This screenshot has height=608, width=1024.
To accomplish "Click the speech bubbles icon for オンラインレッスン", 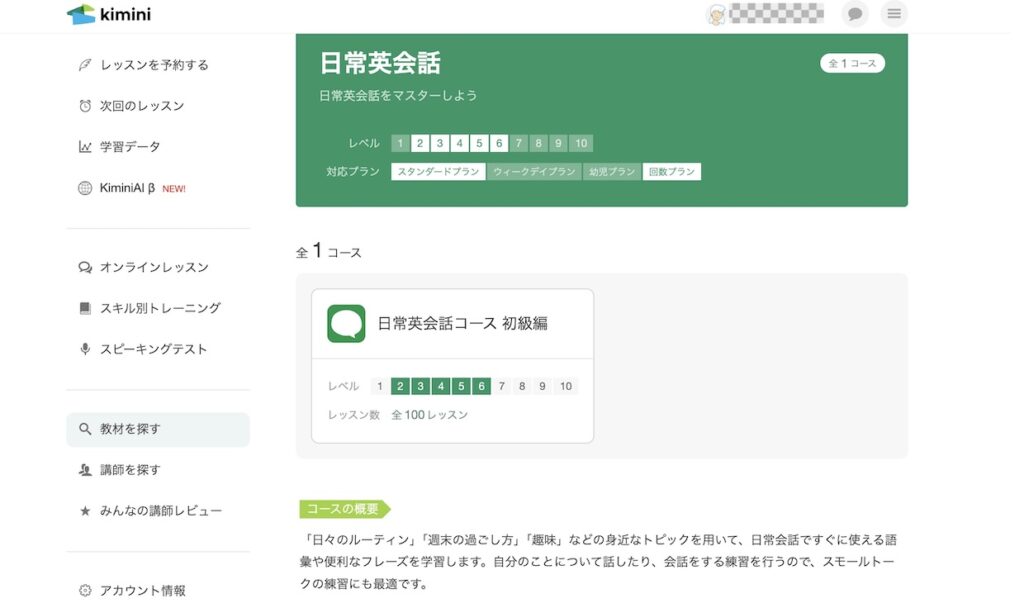I will [85, 267].
